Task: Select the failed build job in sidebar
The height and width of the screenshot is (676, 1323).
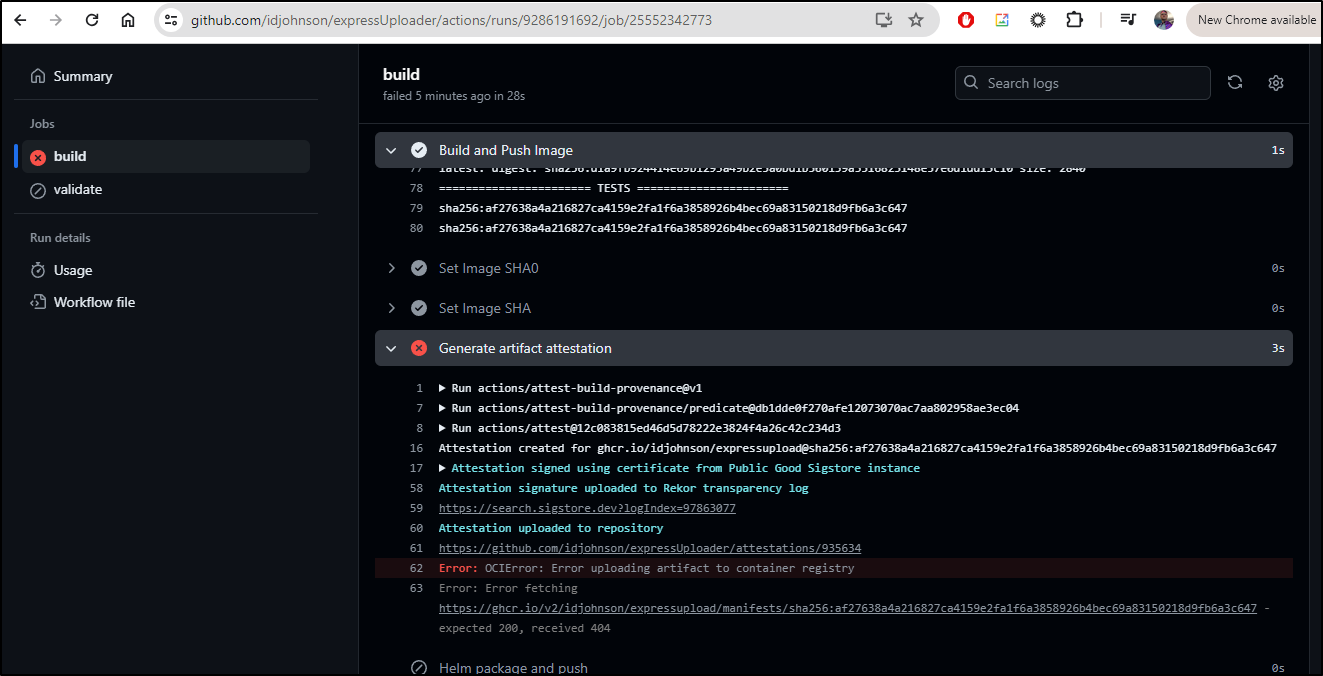Action: [x=166, y=156]
